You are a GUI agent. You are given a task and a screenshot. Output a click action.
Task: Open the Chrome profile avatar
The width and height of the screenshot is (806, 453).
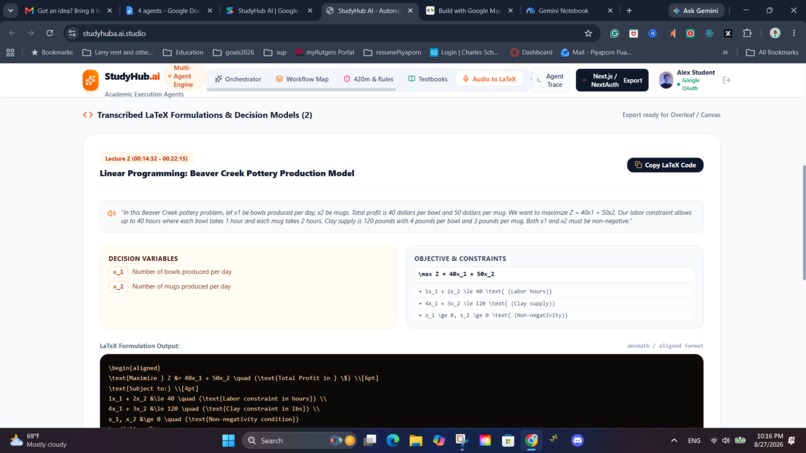pyautogui.click(x=775, y=33)
